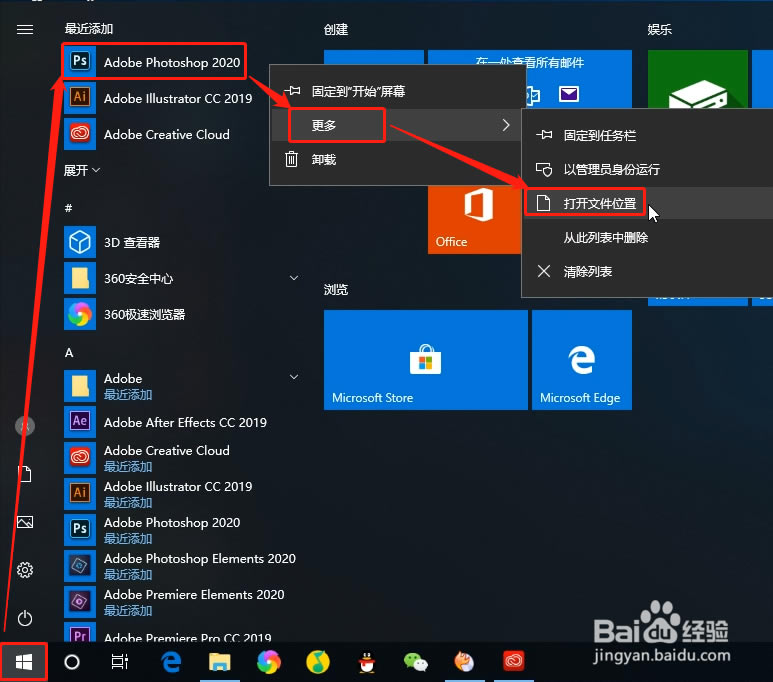Click the A letter group header

[69, 353]
